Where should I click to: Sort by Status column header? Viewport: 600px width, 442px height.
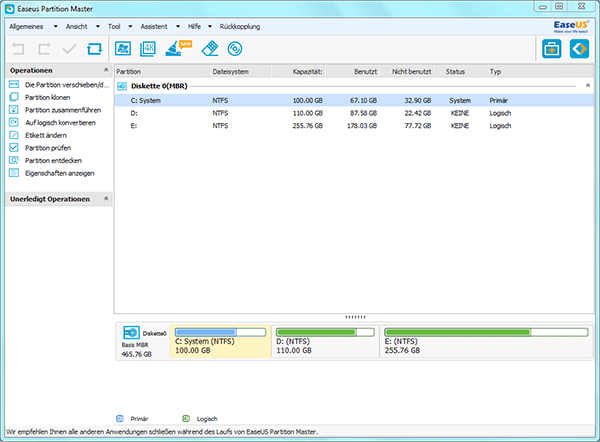[x=460, y=72]
